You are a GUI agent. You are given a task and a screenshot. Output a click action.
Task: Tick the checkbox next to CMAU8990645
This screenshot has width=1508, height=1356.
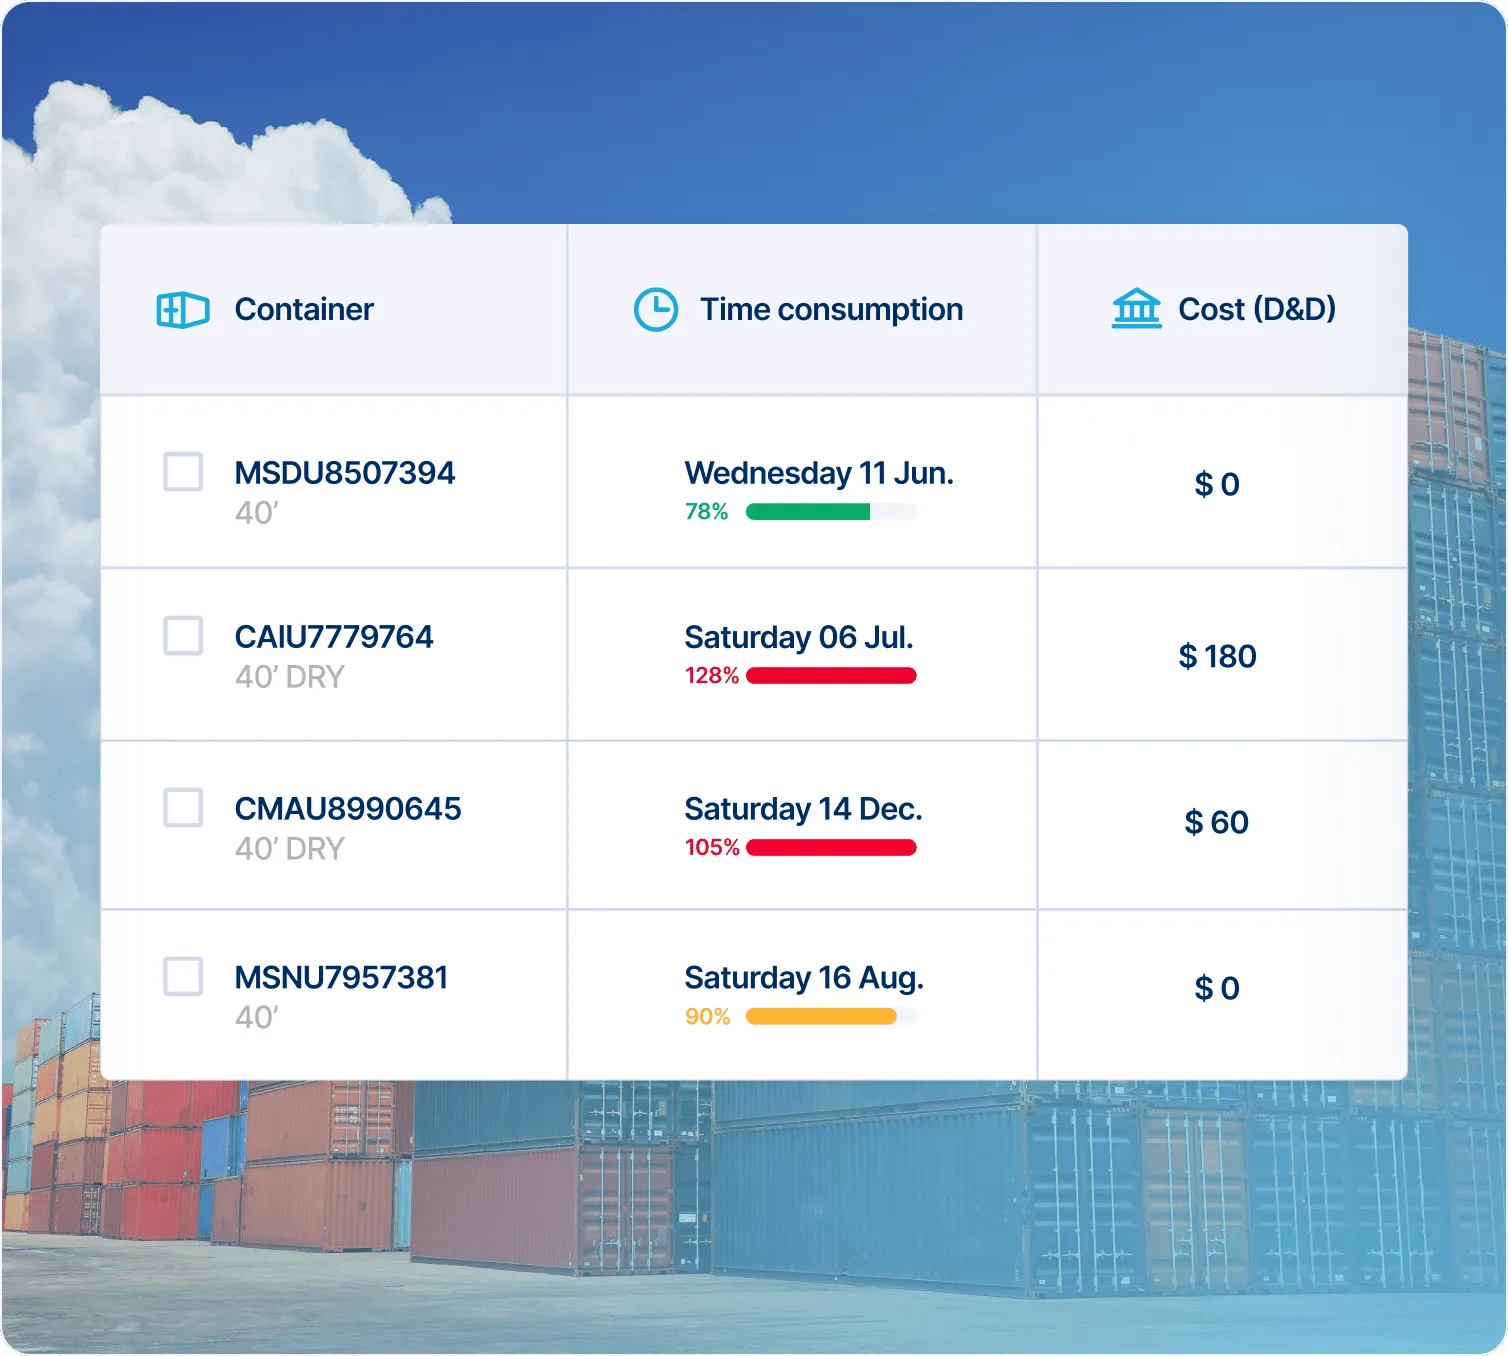tap(183, 808)
